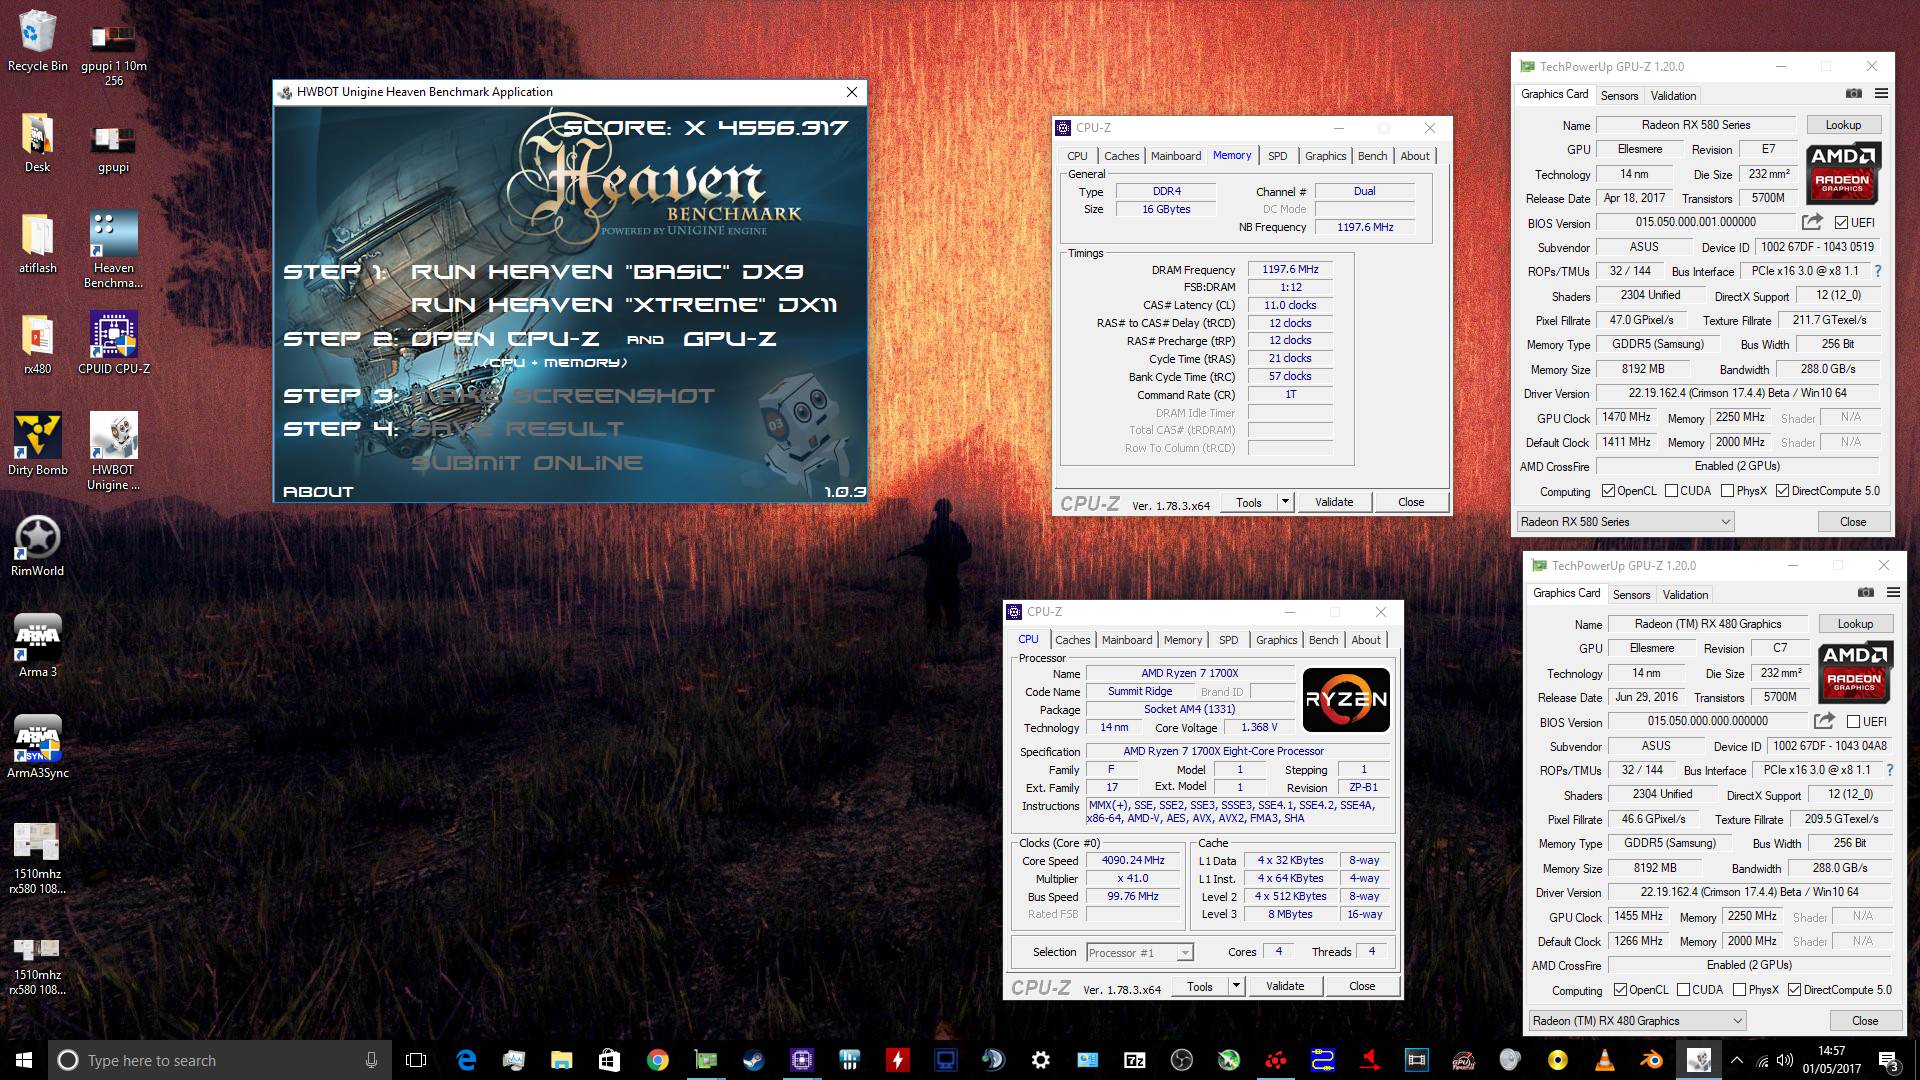Toggle PhysX checkbox in RX 580 GPU-Z
This screenshot has width=1920, height=1080.
coord(1727,491)
